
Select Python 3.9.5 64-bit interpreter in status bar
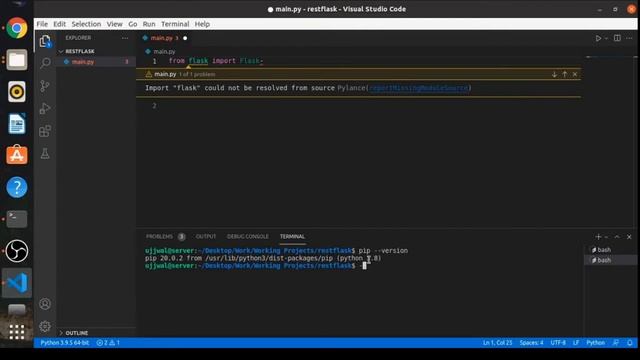[64, 343]
